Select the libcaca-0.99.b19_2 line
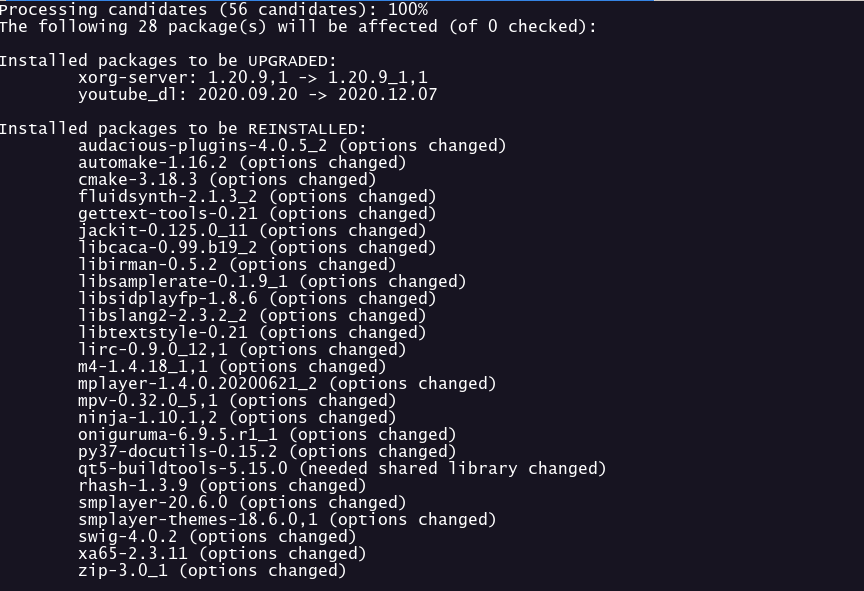This screenshot has height=591, width=864. point(257,247)
